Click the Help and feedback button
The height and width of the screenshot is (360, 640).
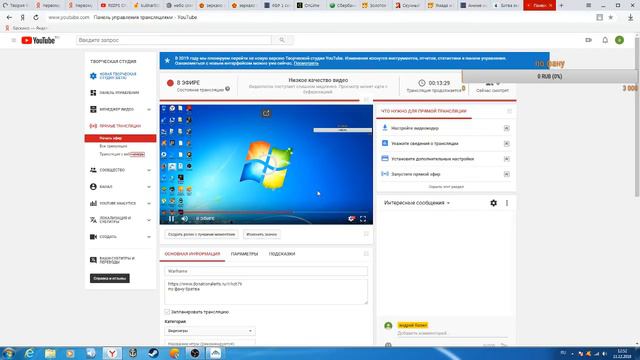click(109, 278)
